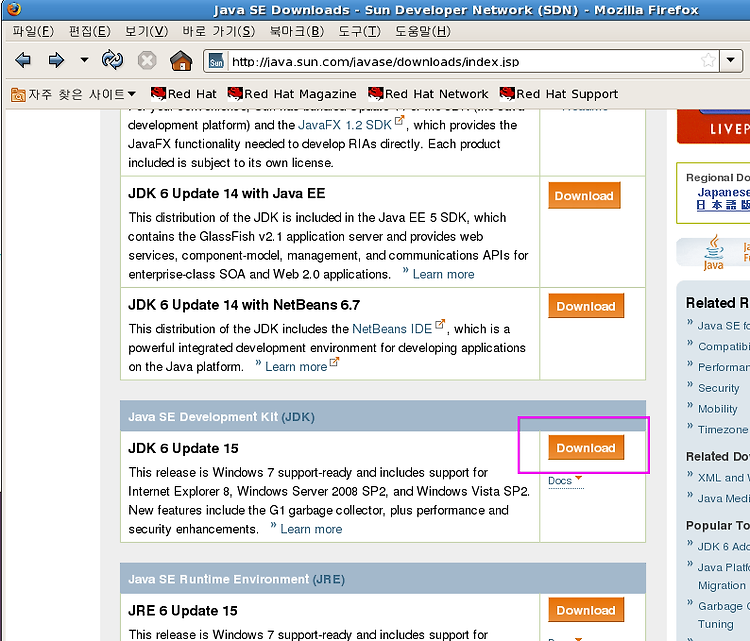Open the 보기(V) menu
750x641 pixels.
coord(146,32)
